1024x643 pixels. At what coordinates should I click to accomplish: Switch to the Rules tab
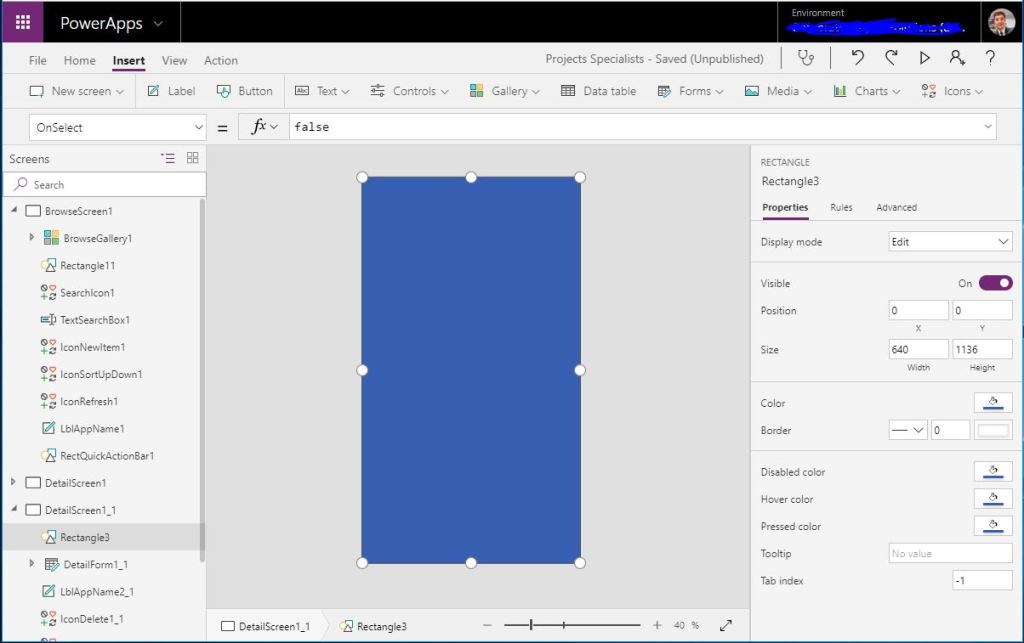[x=841, y=207]
